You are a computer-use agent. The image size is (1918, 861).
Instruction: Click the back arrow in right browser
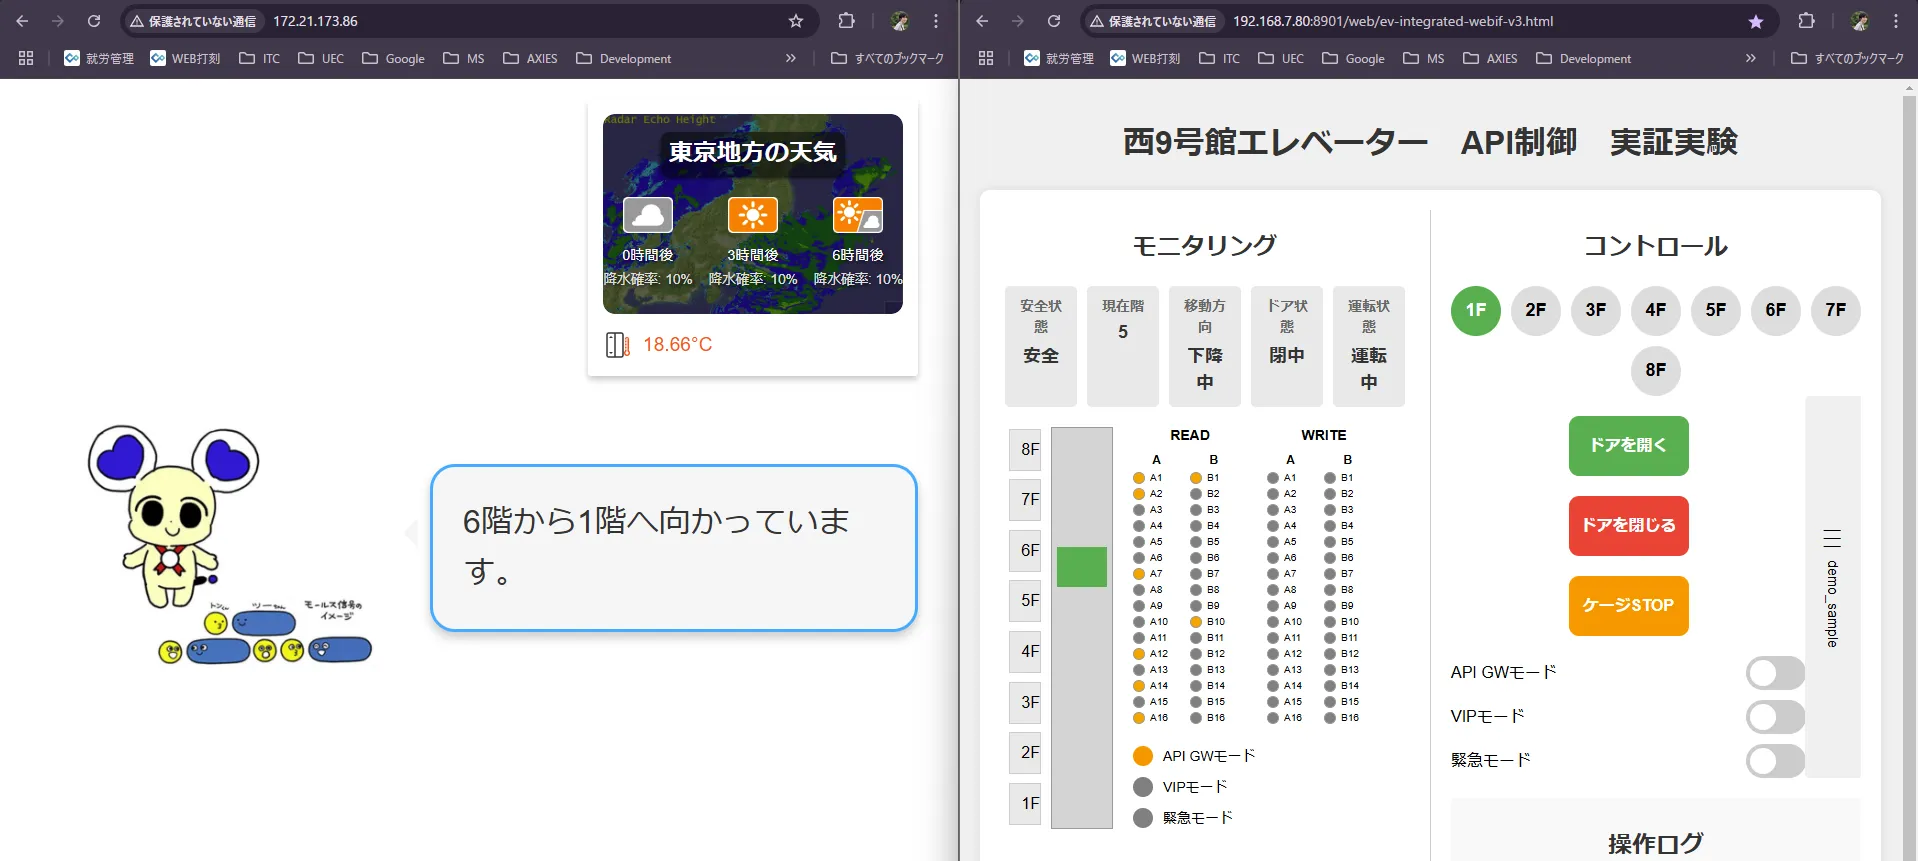[x=982, y=21]
